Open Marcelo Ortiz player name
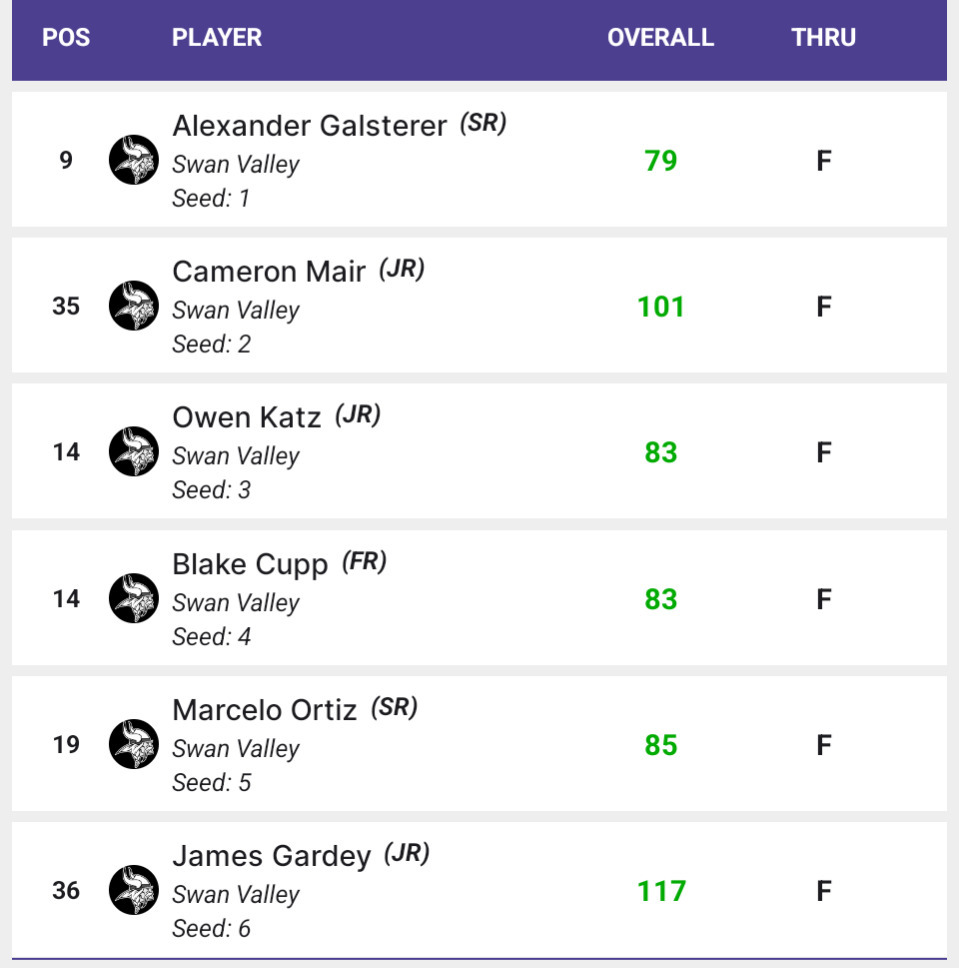959x968 pixels. [264, 710]
